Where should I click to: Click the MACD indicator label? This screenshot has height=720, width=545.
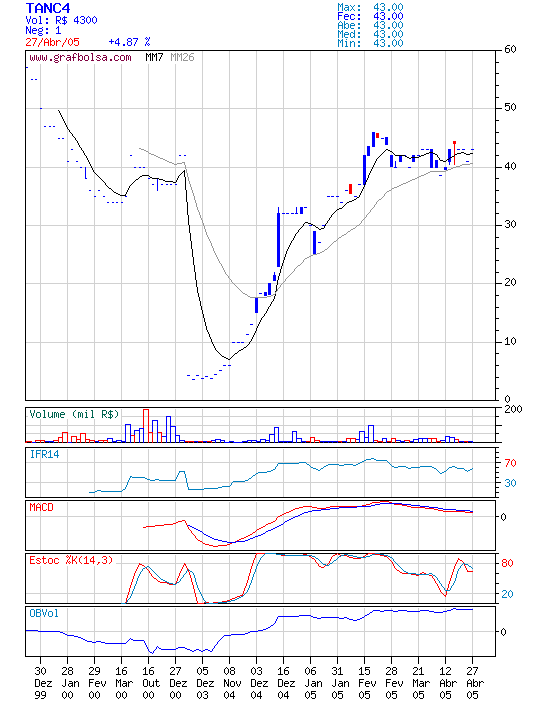coord(41,507)
